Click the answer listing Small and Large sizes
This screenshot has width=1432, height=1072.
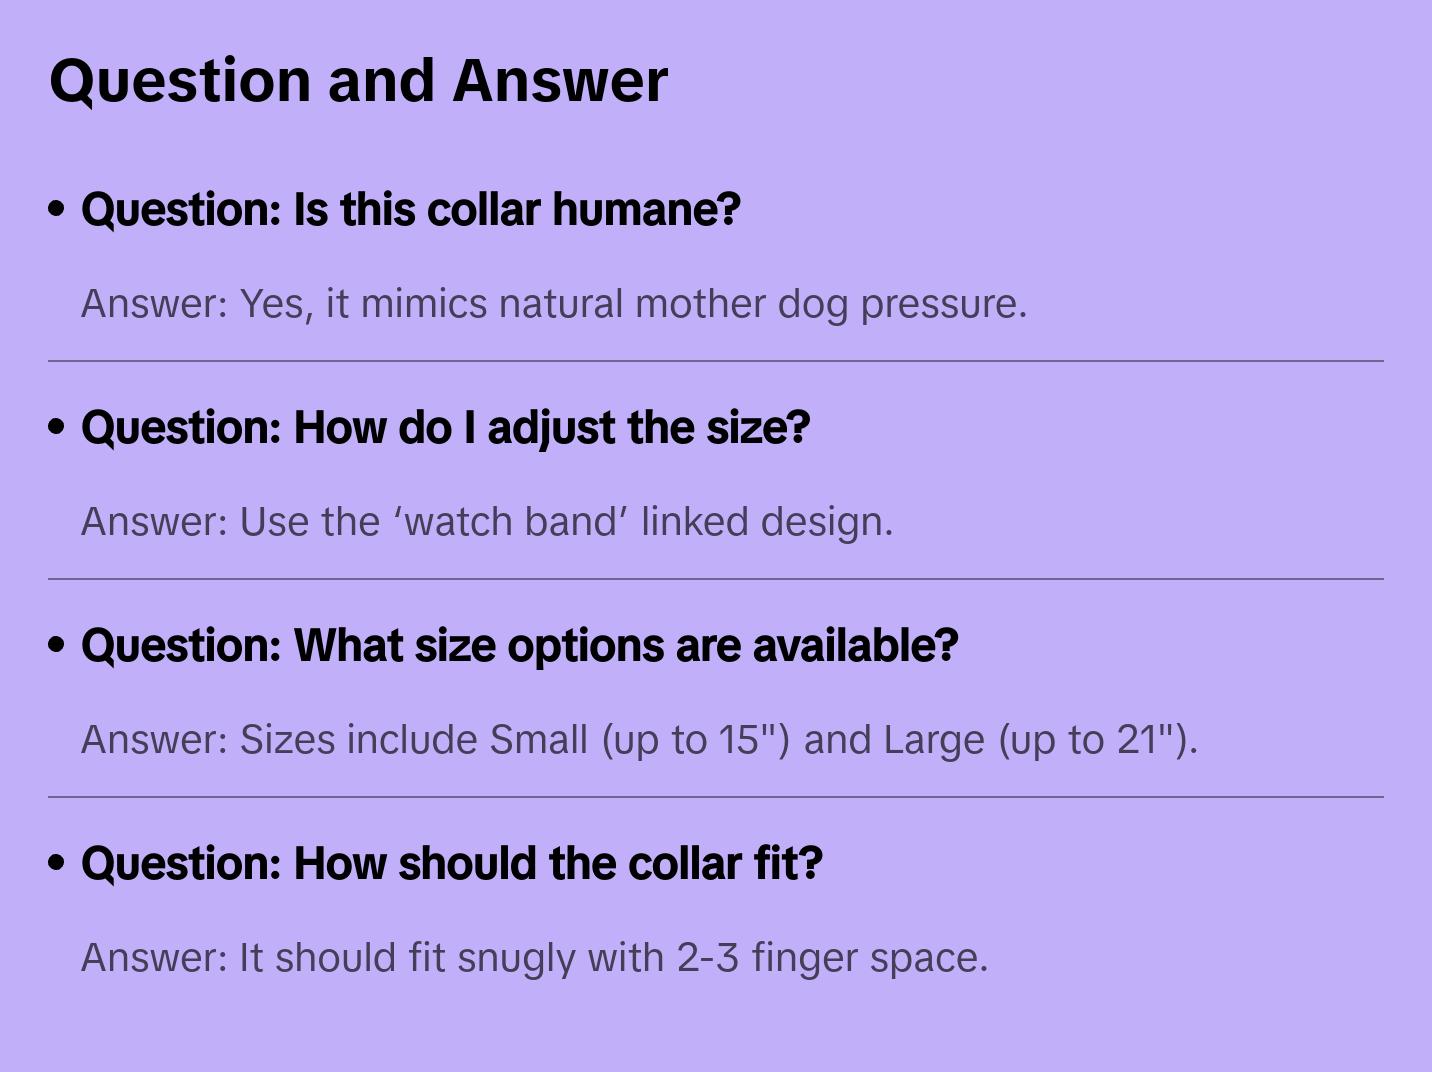click(638, 740)
